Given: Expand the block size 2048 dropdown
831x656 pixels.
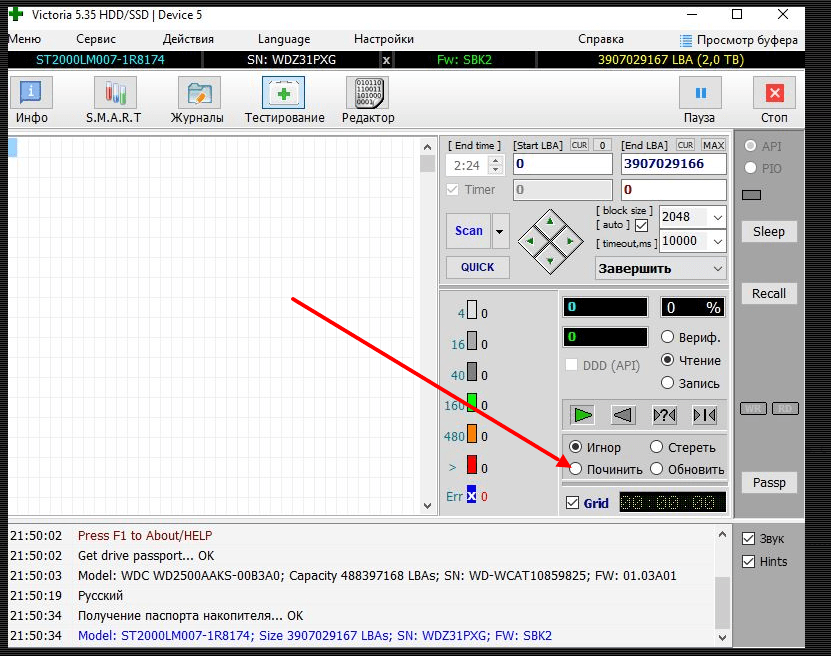Looking at the screenshot, I should [x=717, y=217].
